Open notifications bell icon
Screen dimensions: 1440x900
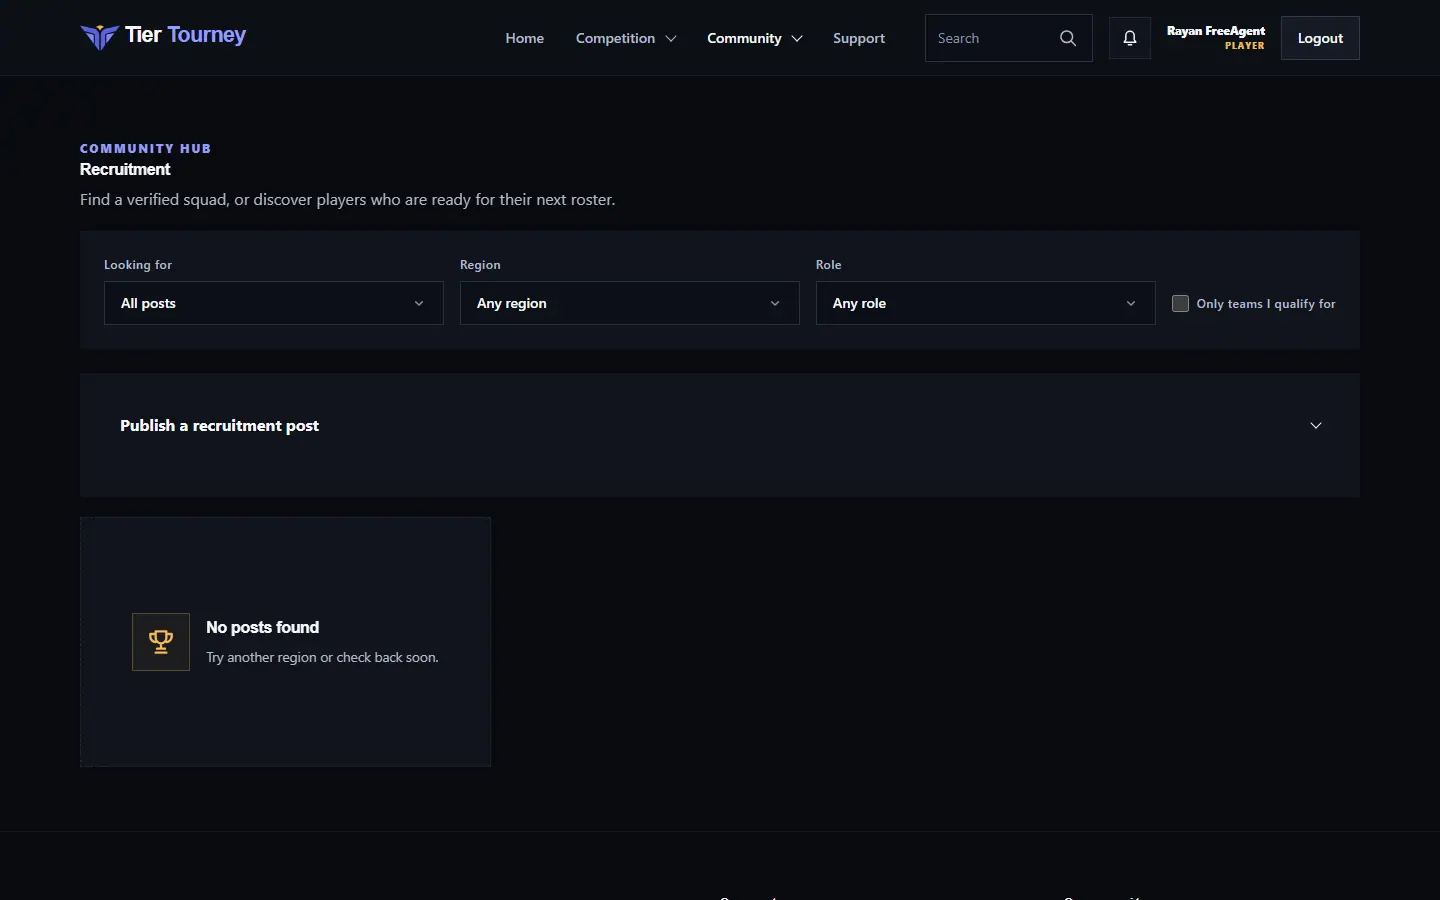(x=1130, y=38)
